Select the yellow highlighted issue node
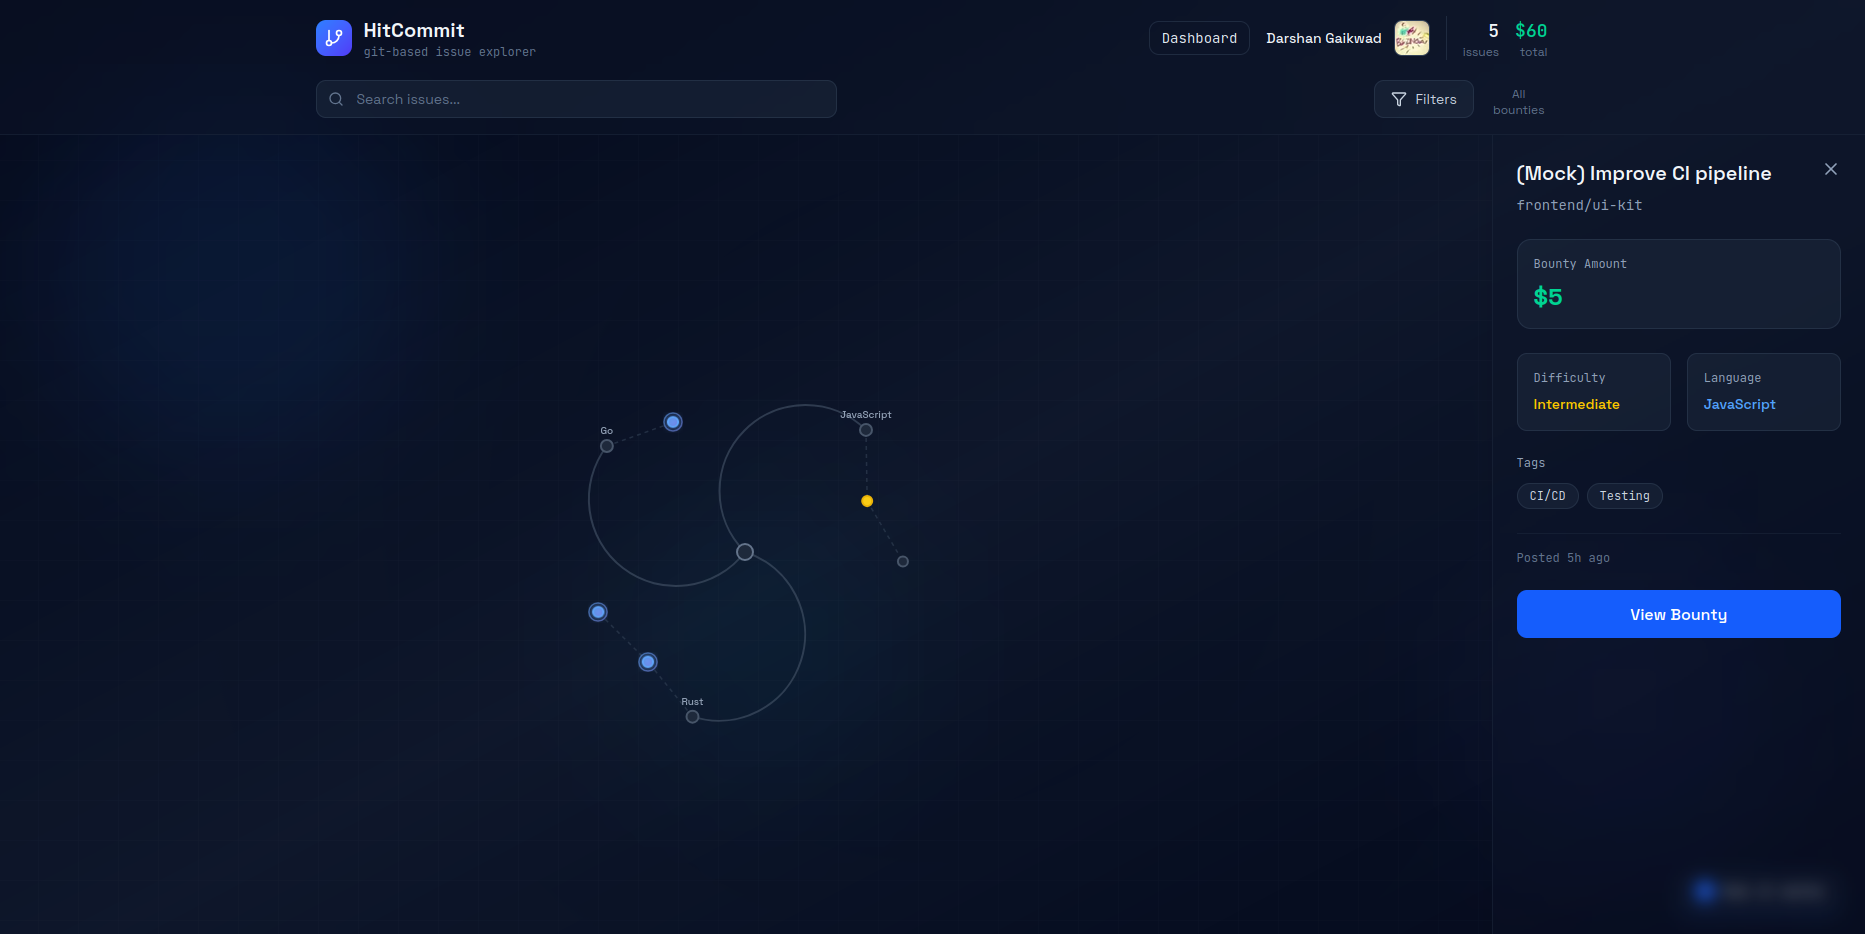This screenshot has width=1865, height=934. pyautogui.click(x=866, y=500)
